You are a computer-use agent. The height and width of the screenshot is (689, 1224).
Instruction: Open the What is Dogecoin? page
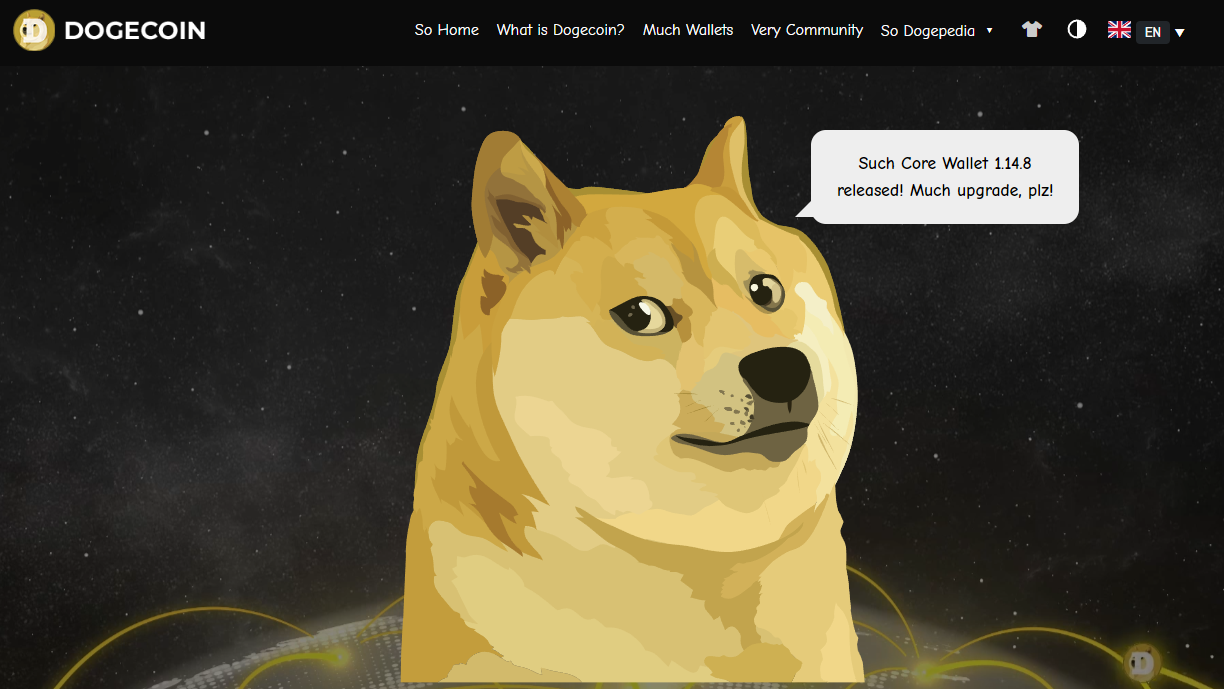tap(560, 30)
